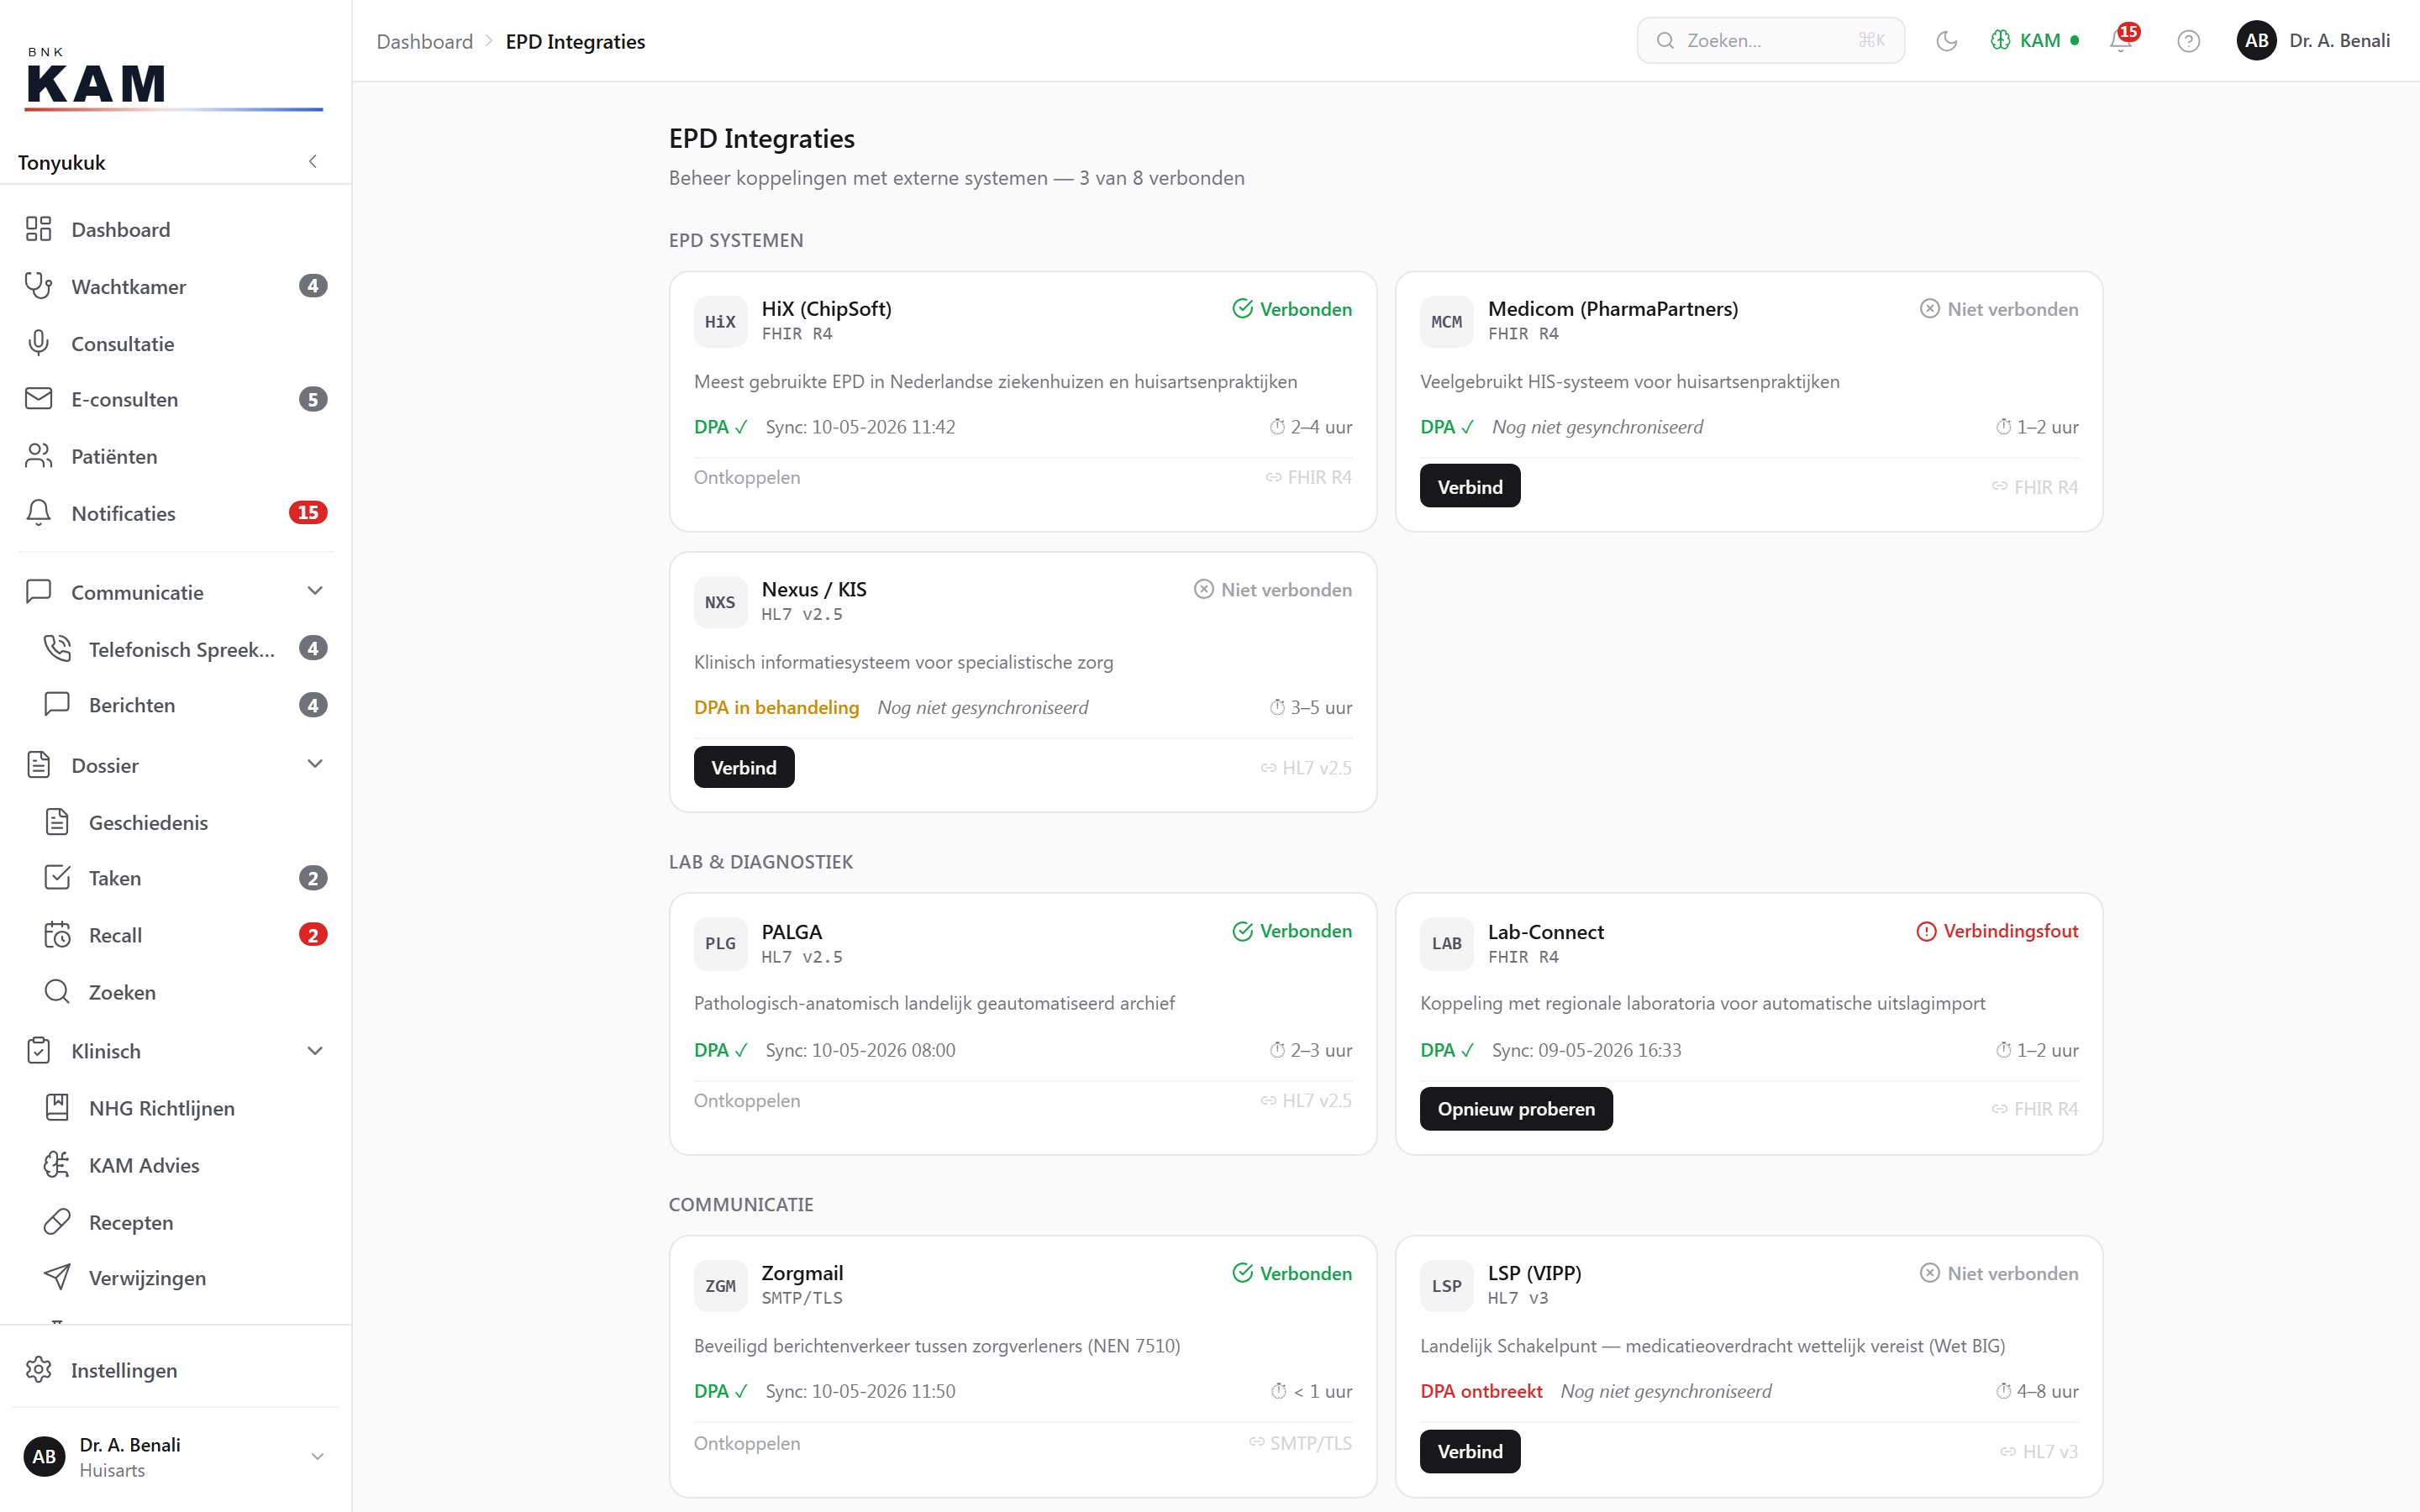2420x1512 pixels.
Task: Click Dashboard breadcrumb link
Action: click(x=424, y=41)
